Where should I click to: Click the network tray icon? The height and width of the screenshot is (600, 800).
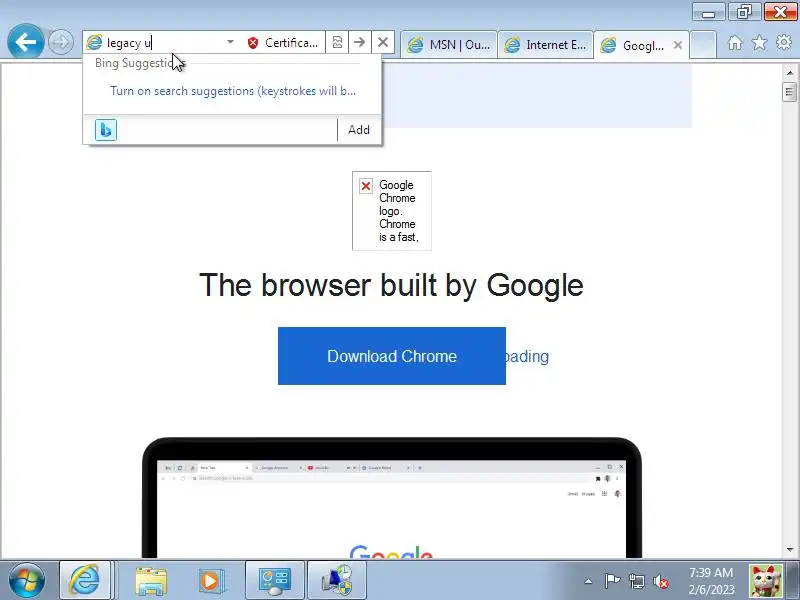(x=636, y=581)
